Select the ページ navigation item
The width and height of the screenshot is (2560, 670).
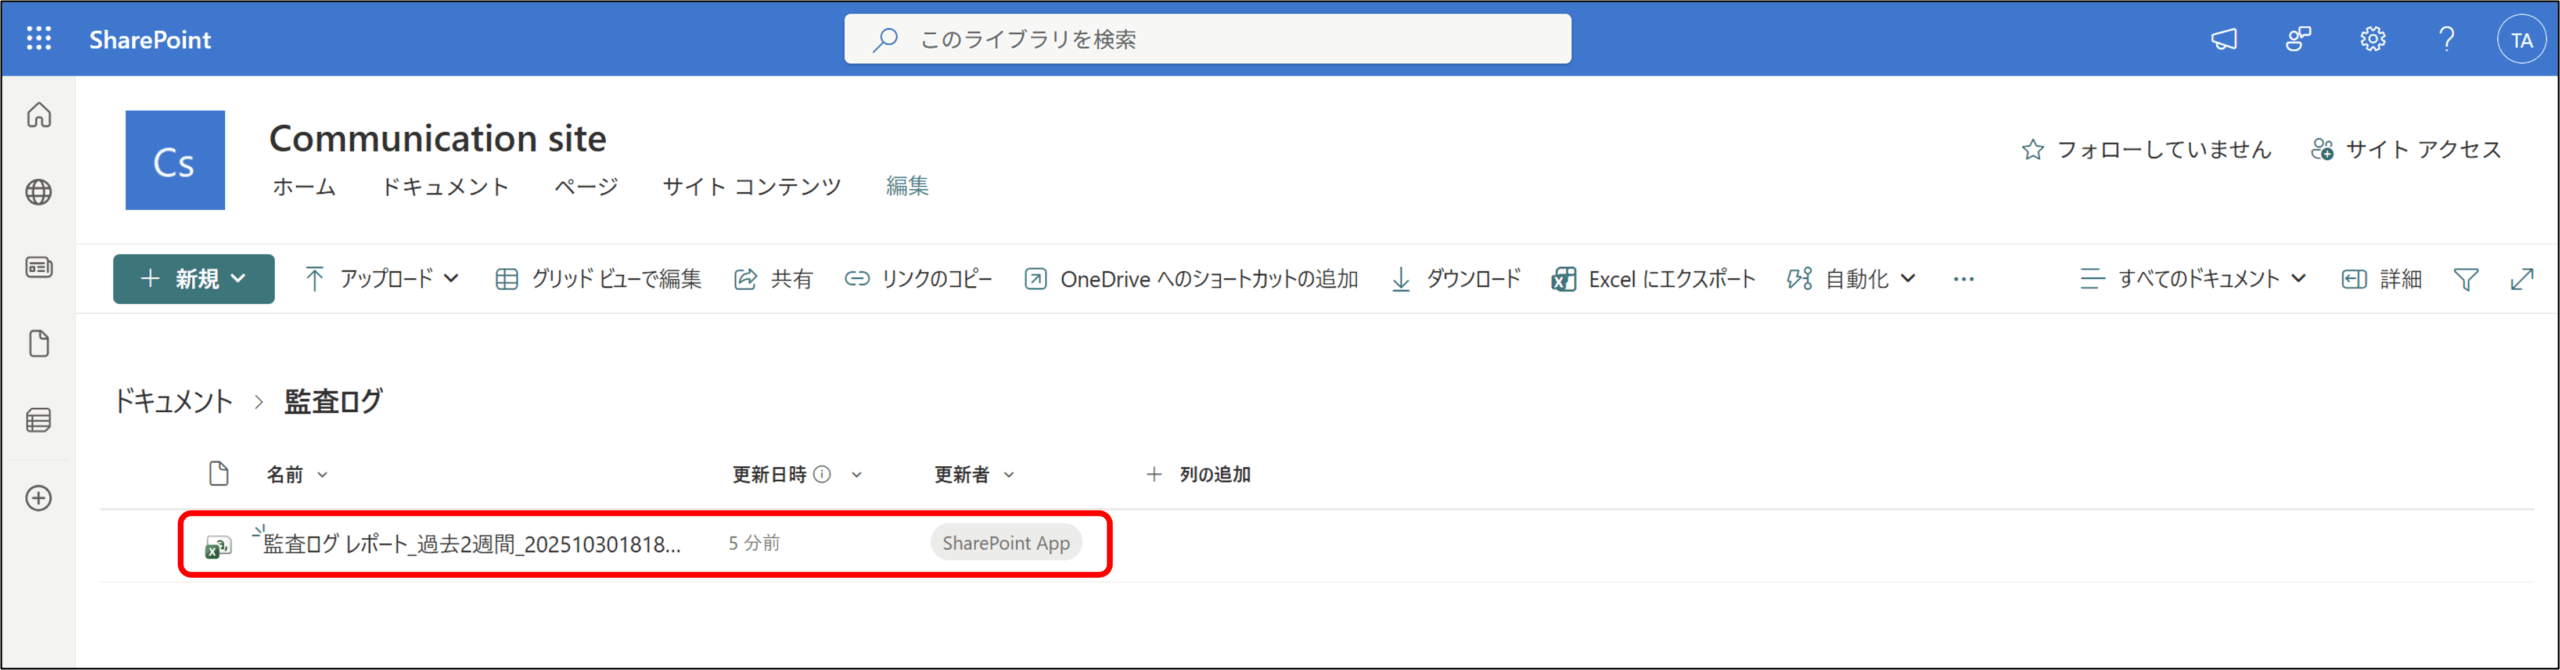coord(586,187)
